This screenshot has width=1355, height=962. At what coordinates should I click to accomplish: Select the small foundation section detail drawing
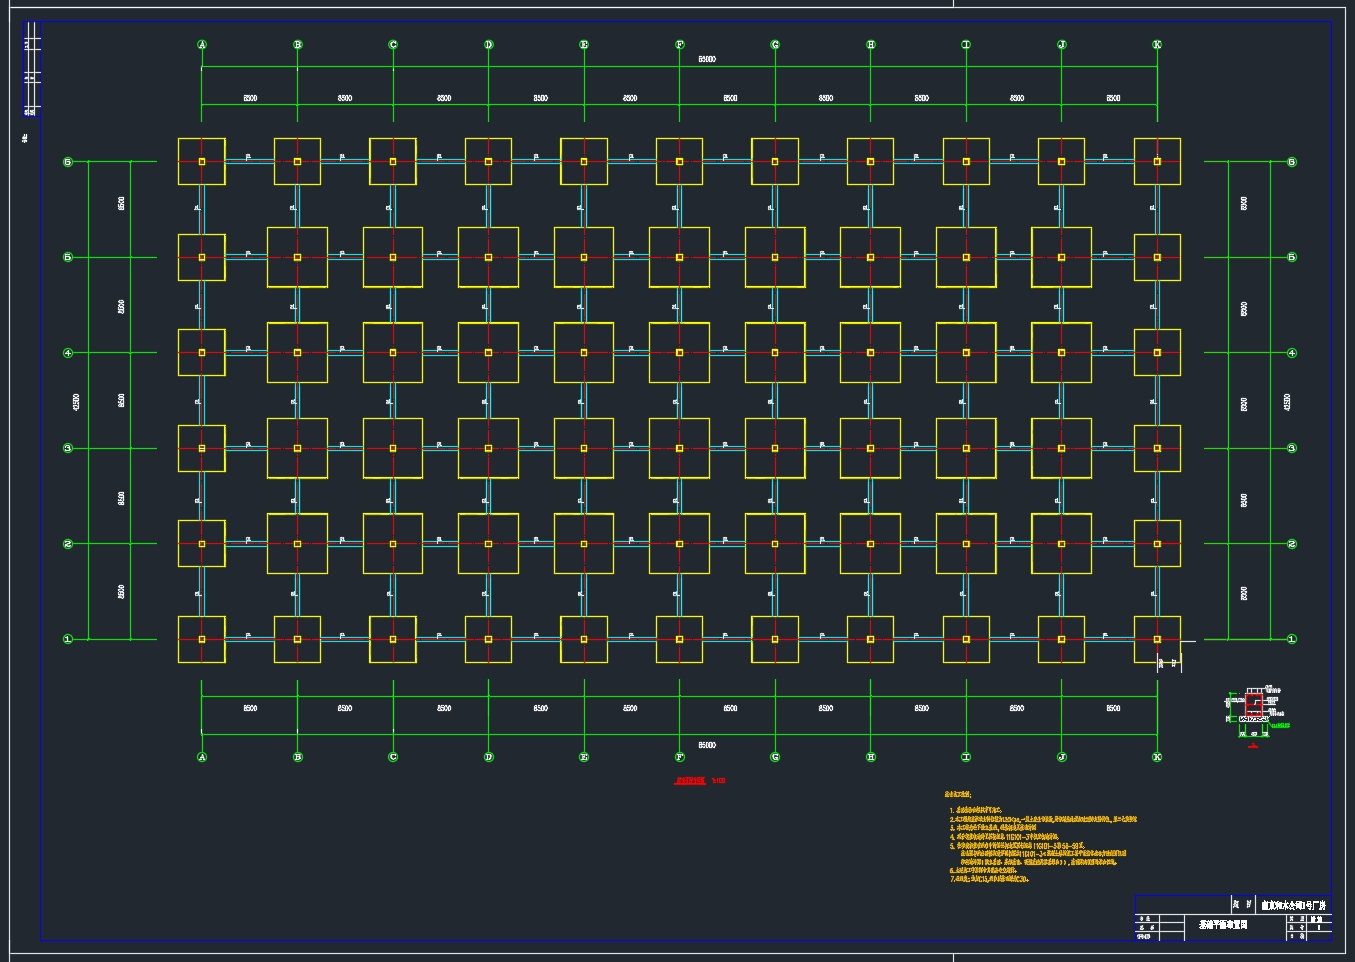click(1252, 712)
